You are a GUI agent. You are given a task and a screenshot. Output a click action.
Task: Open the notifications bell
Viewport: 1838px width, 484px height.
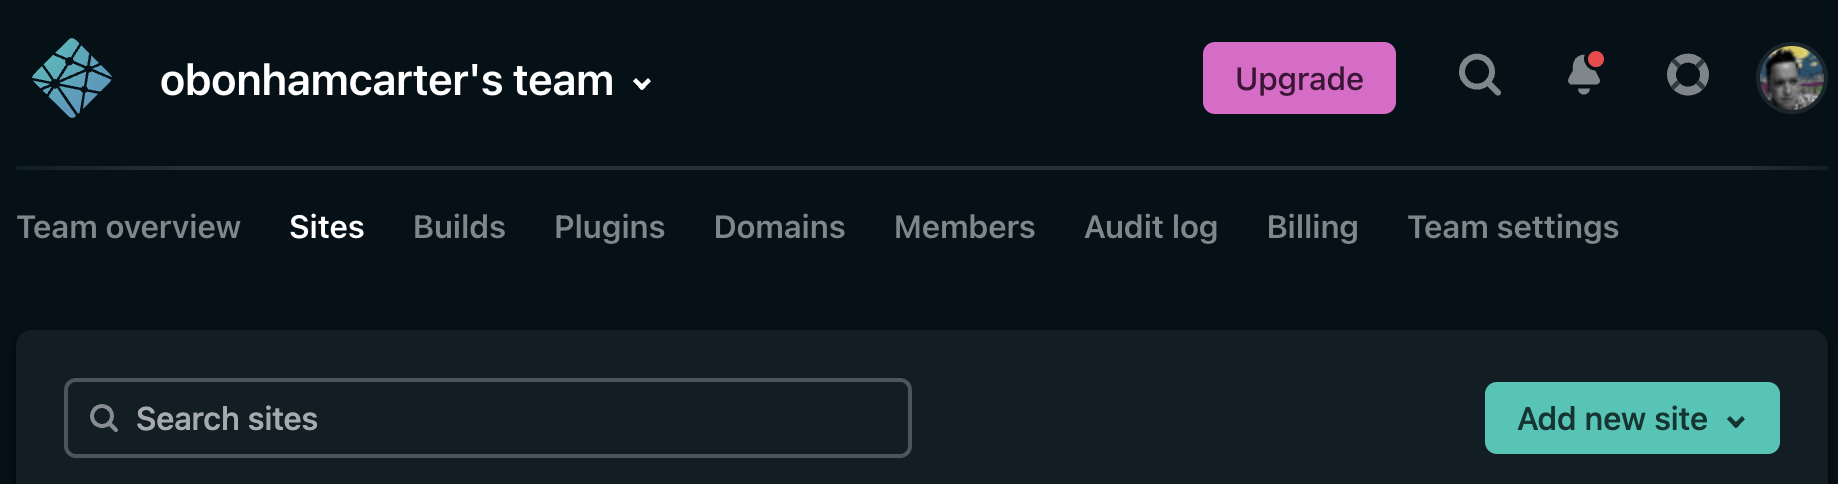pos(1584,75)
